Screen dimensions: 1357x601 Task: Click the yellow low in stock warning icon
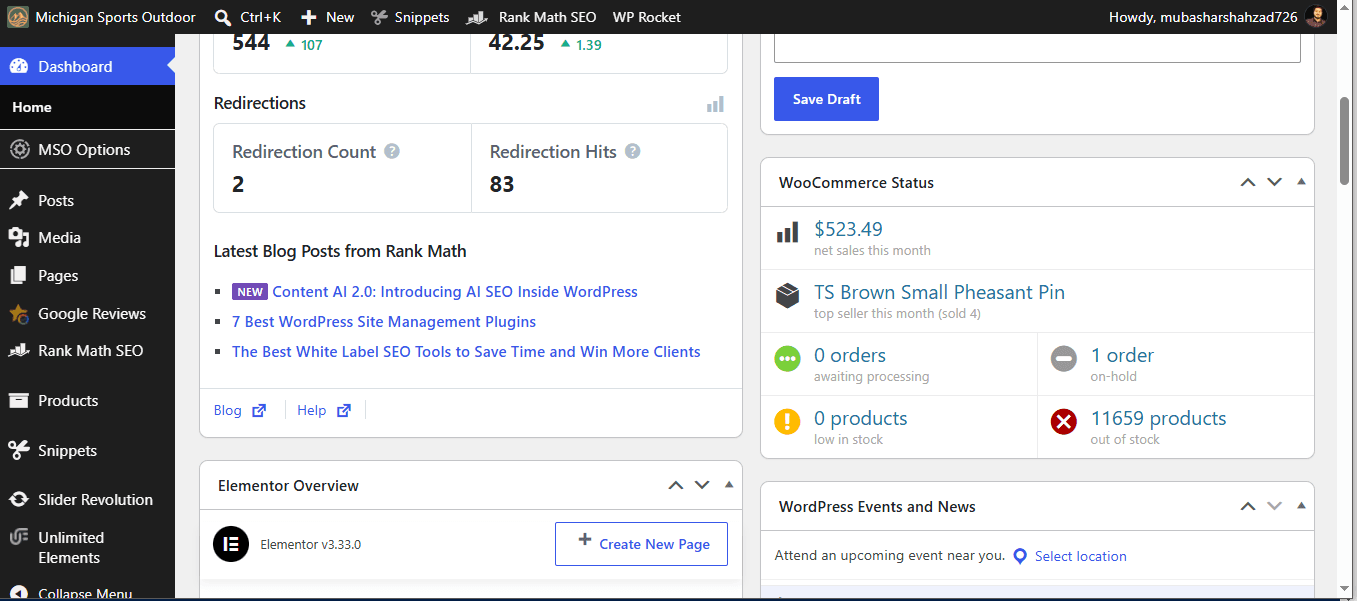point(787,422)
